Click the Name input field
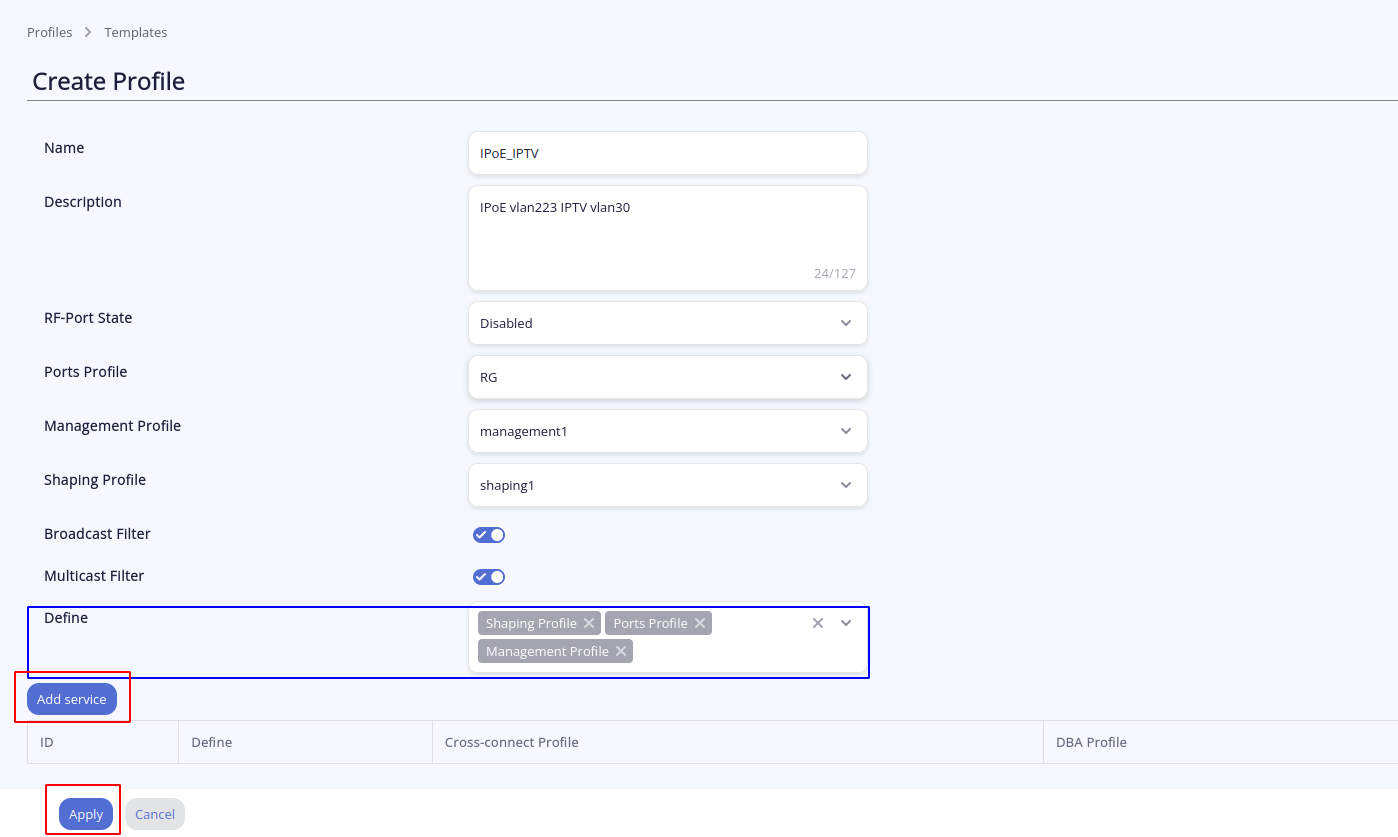The image size is (1398, 837). click(x=667, y=153)
